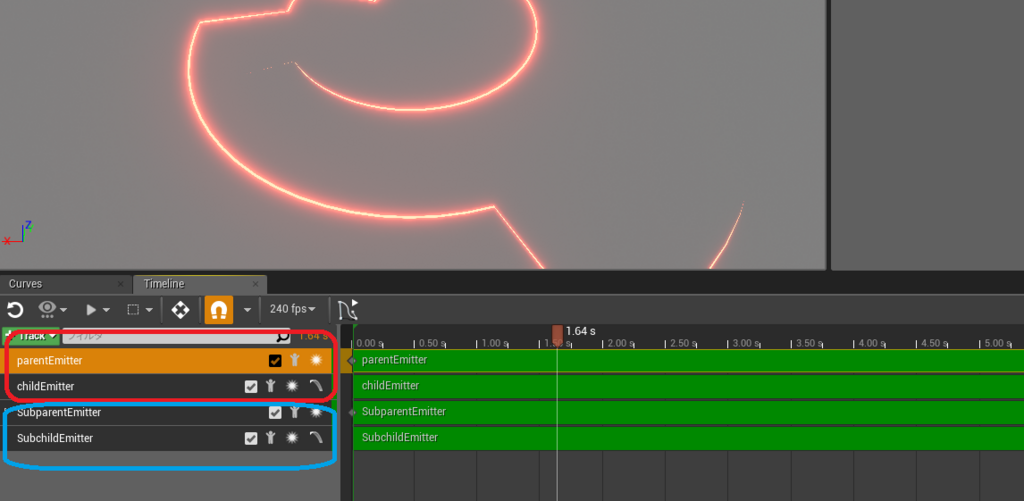Image resolution: width=1024 pixels, height=501 pixels.
Task: Click the curve editor icon in toolbar
Action: (348, 310)
